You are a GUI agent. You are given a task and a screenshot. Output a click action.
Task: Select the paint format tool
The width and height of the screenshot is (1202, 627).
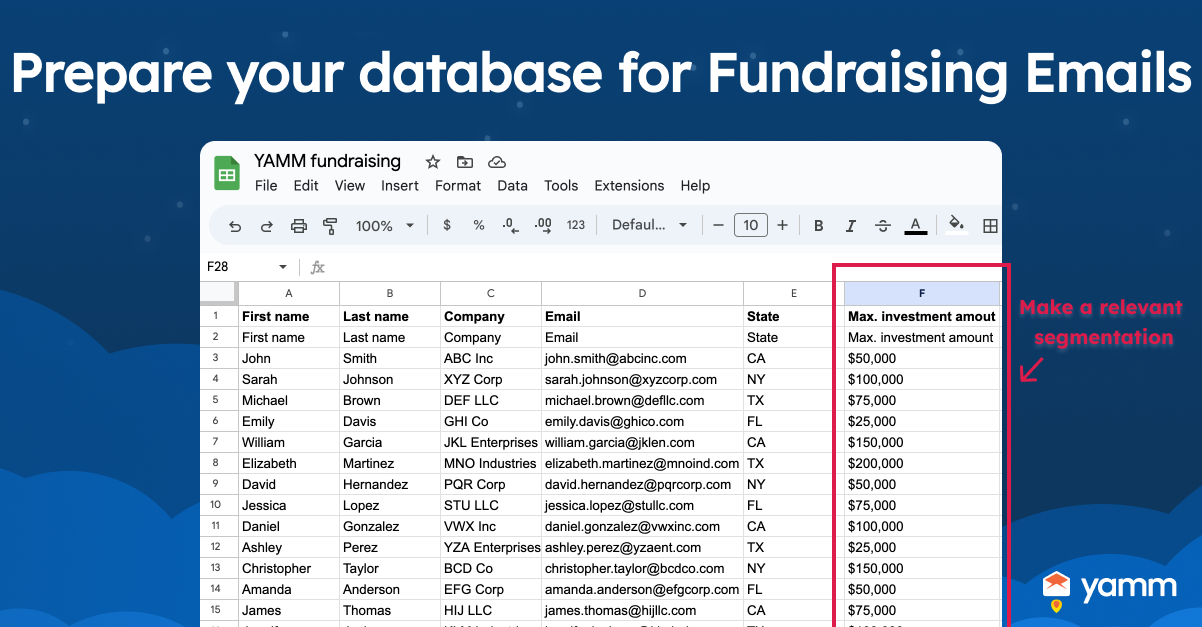(330, 226)
